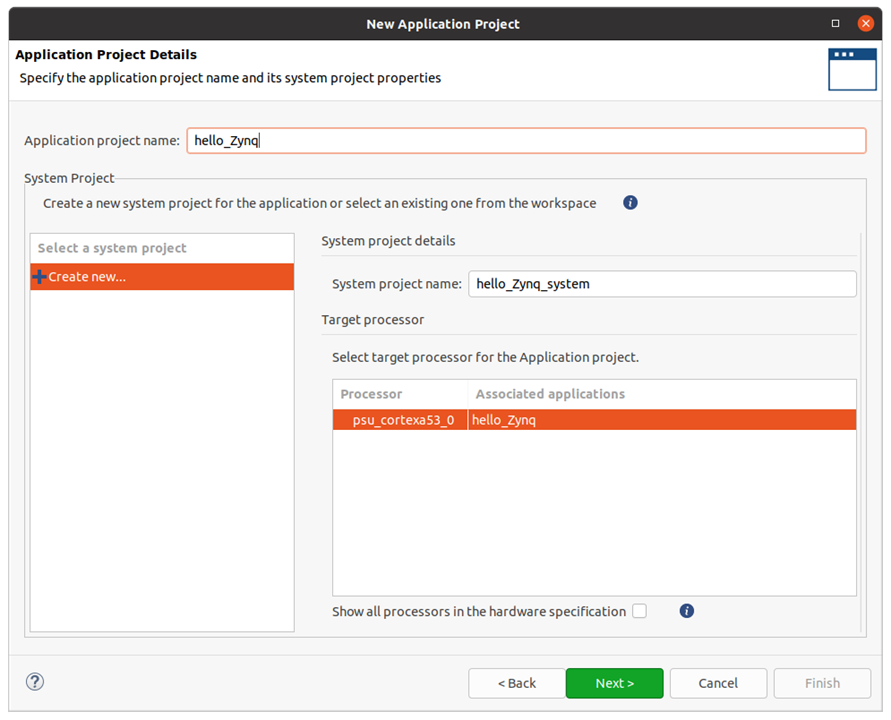Select the psu_cortexa53_0 processor cell

402,420
